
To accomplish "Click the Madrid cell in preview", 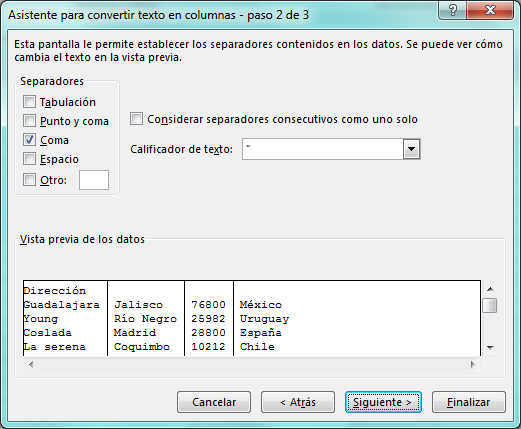I will click(x=135, y=333).
